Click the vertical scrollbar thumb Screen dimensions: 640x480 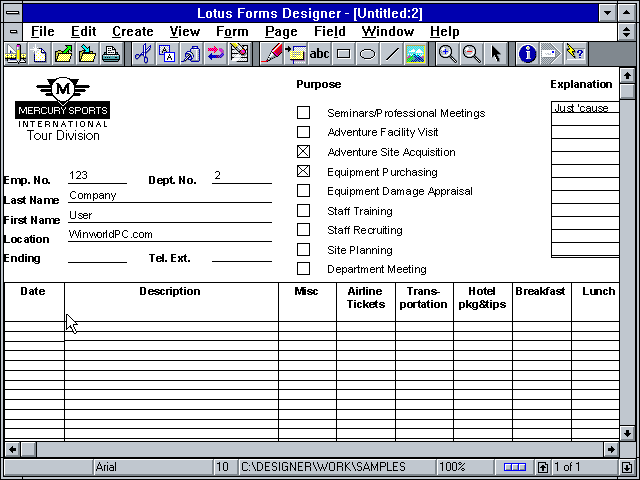pyautogui.click(x=627, y=91)
